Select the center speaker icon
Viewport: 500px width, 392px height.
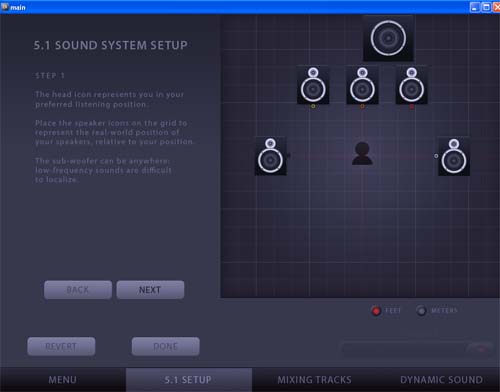(x=362, y=85)
